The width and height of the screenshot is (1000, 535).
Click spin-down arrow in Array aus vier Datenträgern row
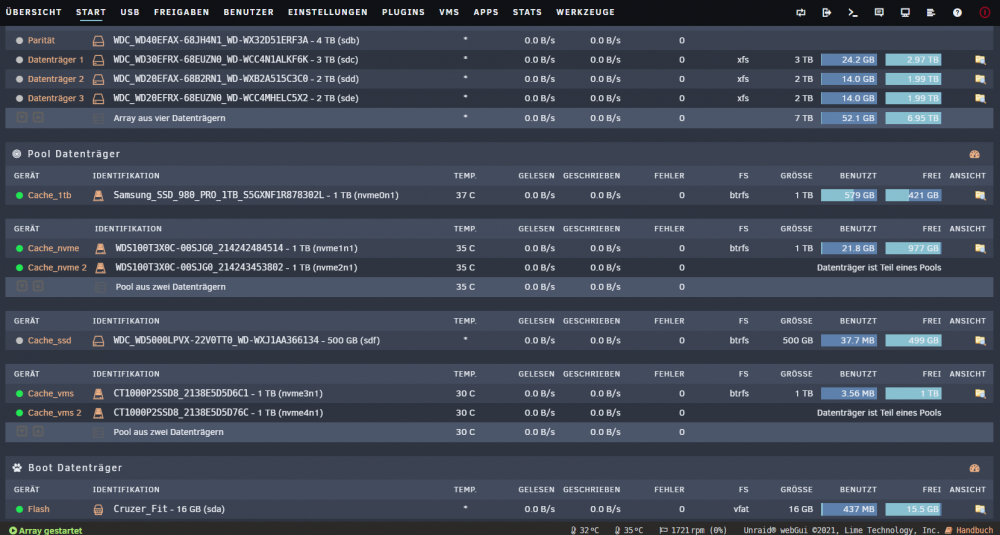22,118
